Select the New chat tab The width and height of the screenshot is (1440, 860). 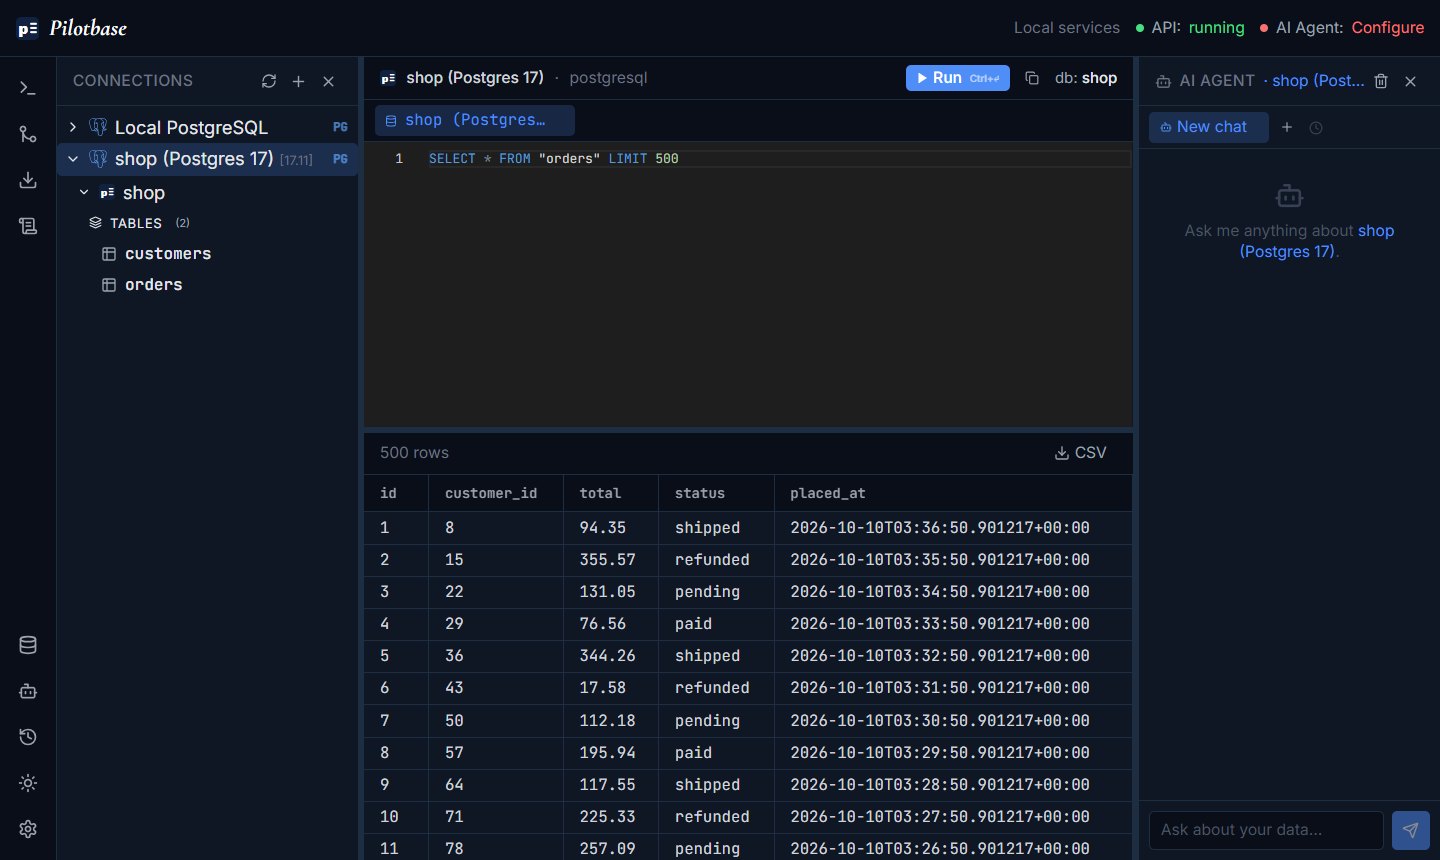(1208, 127)
